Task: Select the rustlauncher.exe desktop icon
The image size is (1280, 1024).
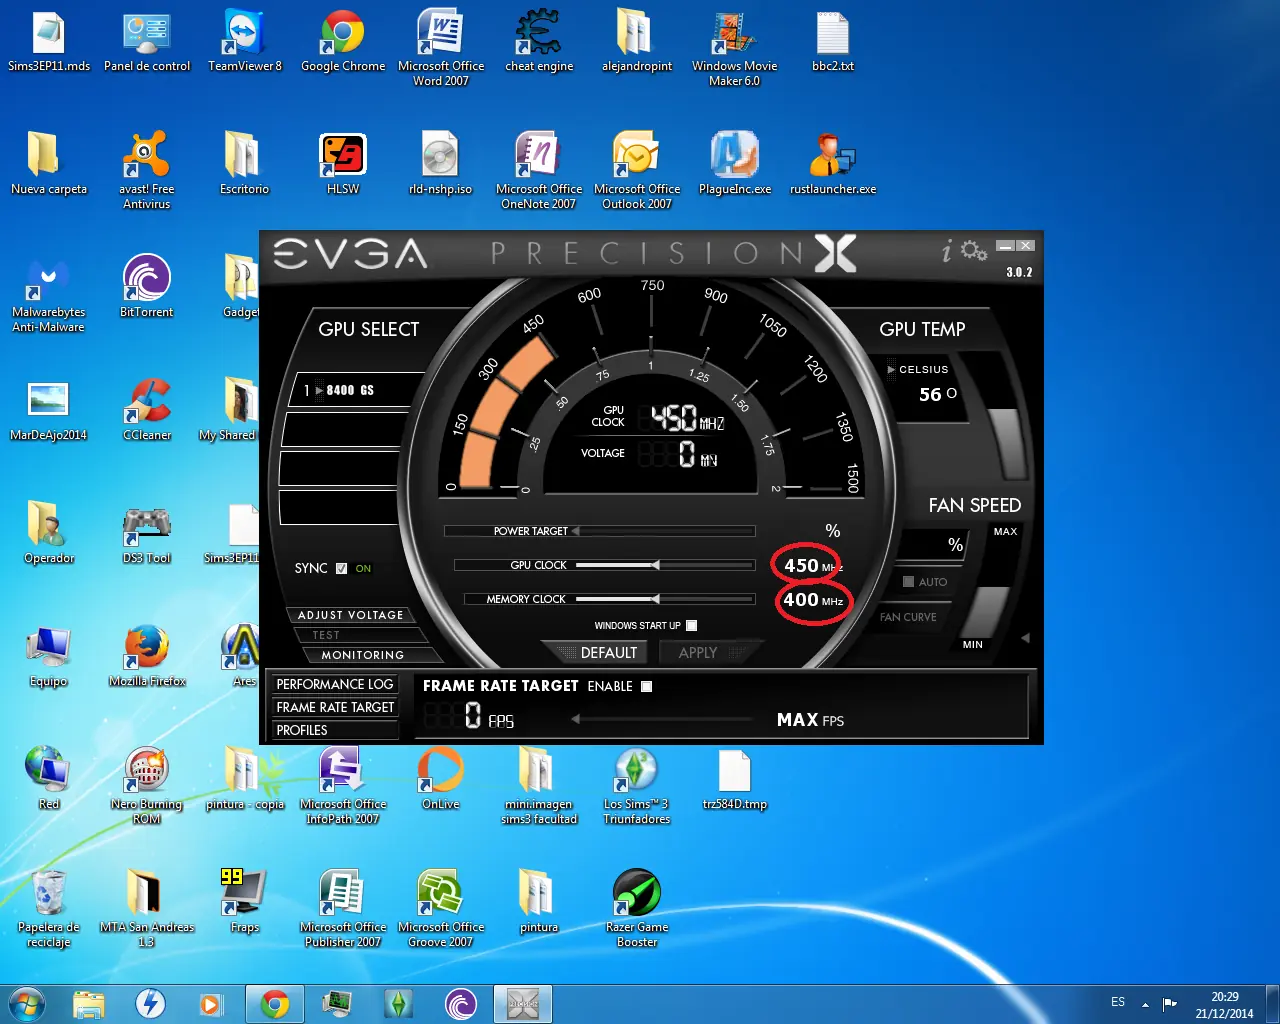Action: (x=833, y=164)
